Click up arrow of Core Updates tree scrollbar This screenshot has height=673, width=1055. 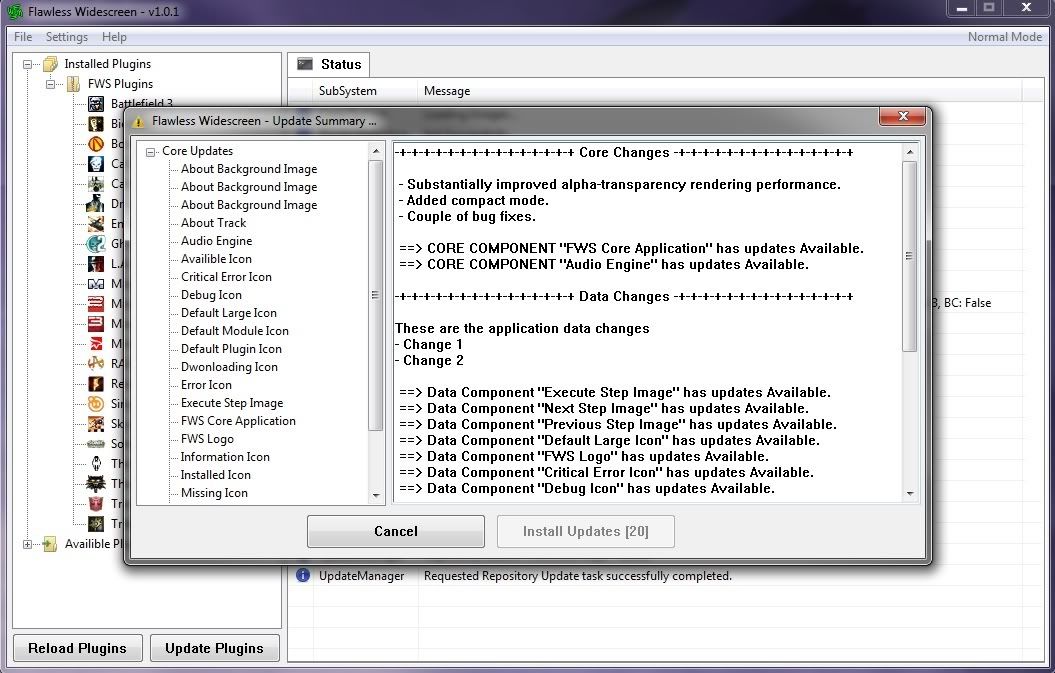point(375,151)
